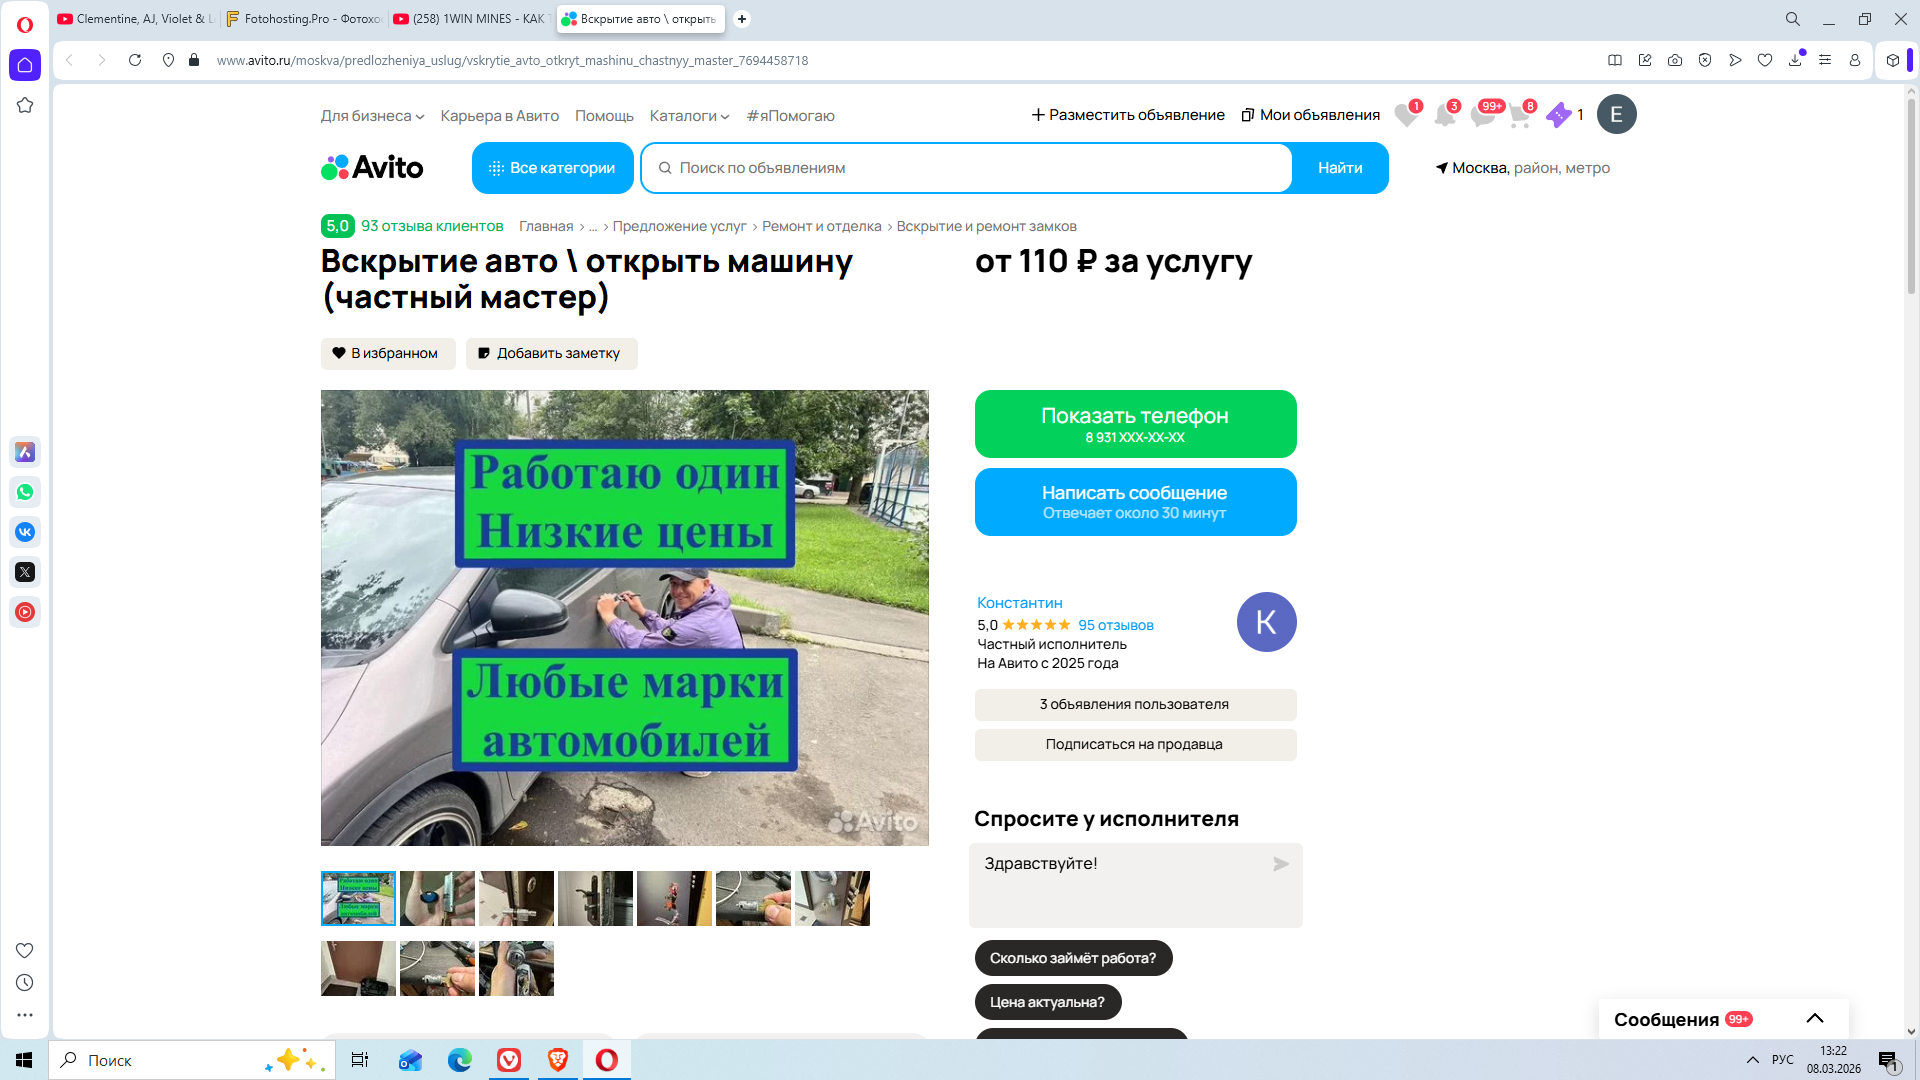Screen dimensions: 1920x1080
Task: Expand «Для бизнеса» dropdown menu
Action: (372, 116)
